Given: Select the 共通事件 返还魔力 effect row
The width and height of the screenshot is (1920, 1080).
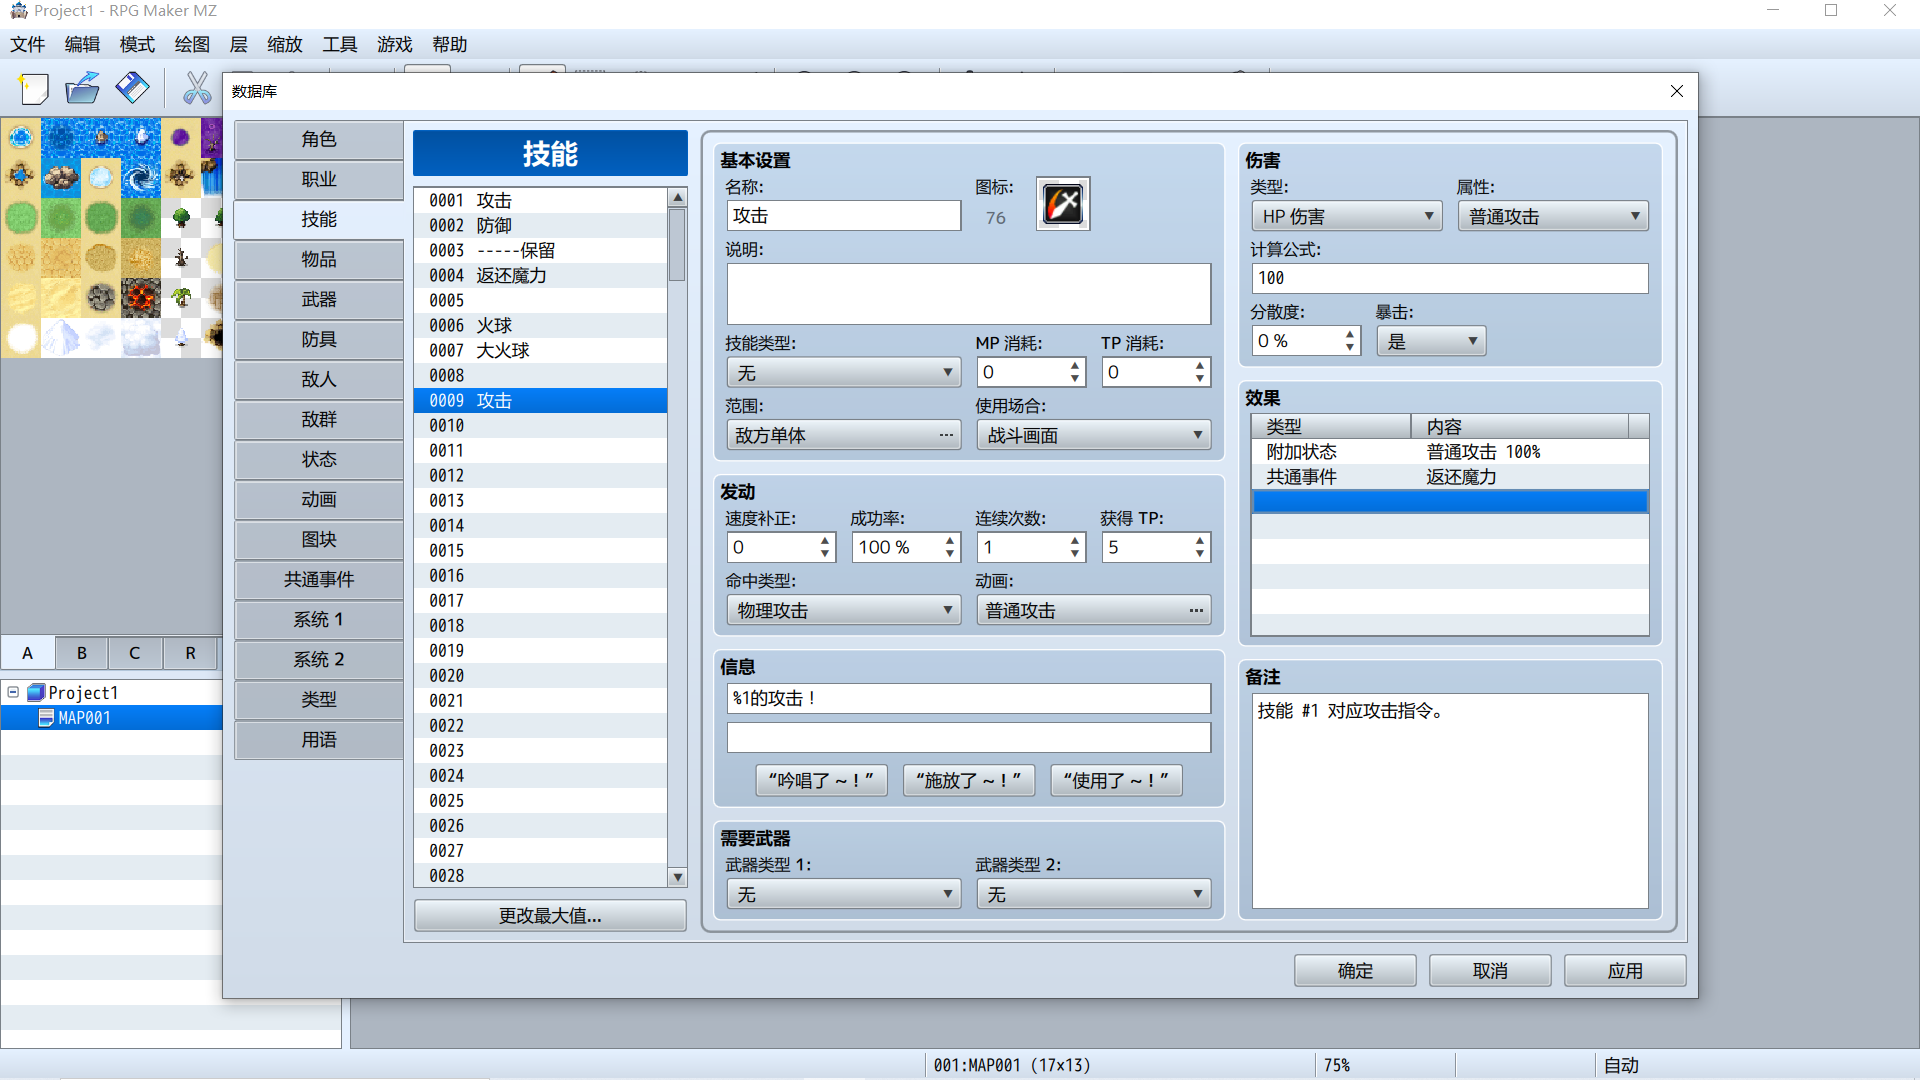Looking at the screenshot, I should click(1449, 477).
